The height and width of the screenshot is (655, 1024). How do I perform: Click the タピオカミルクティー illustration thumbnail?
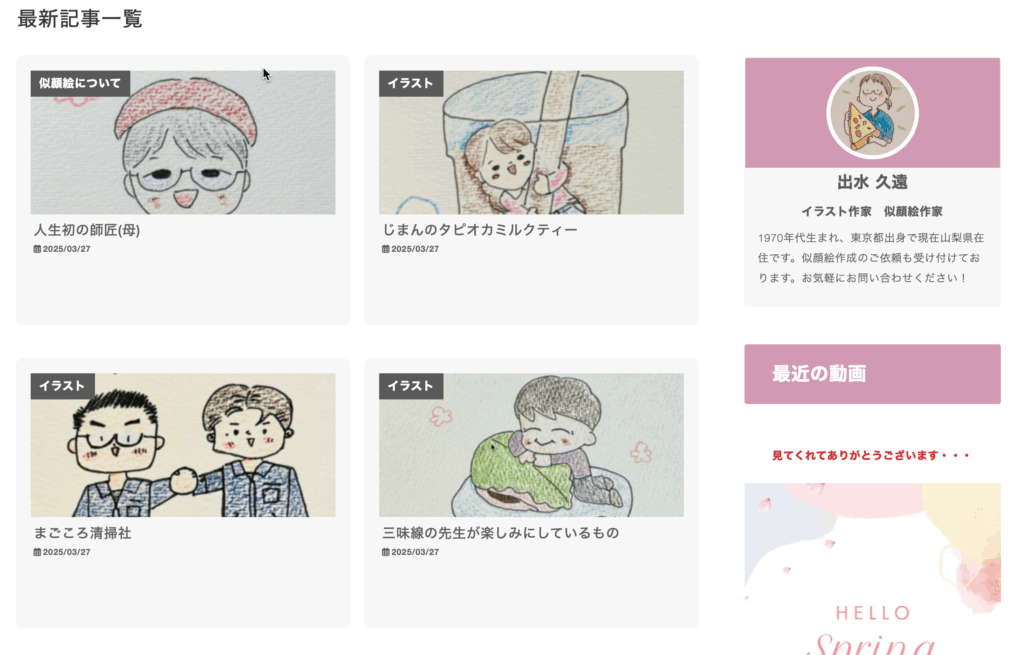pyautogui.click(x=531, y=142)
